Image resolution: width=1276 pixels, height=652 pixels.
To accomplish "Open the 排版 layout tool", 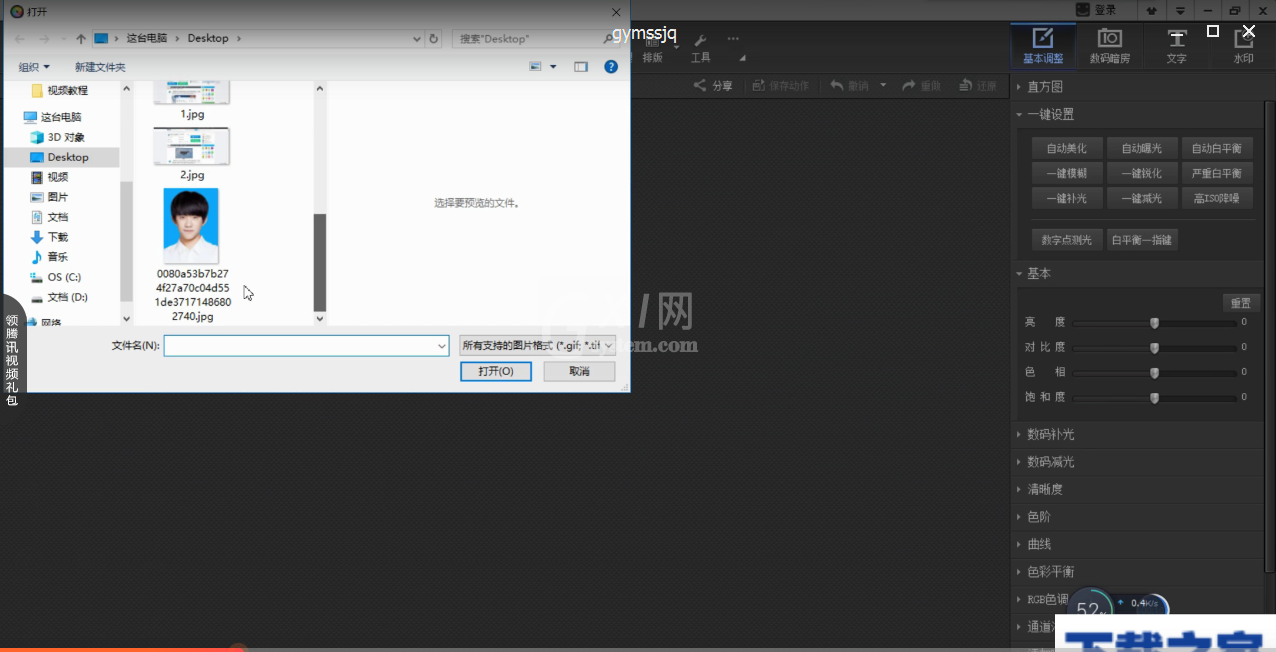I will pos(652,47).
